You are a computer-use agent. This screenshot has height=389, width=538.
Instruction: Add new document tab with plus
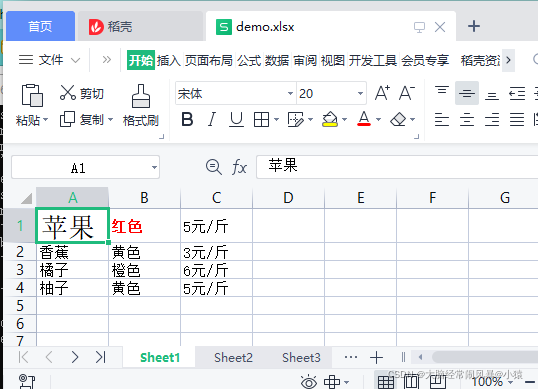pyautogui.click(x=474, y=26)
